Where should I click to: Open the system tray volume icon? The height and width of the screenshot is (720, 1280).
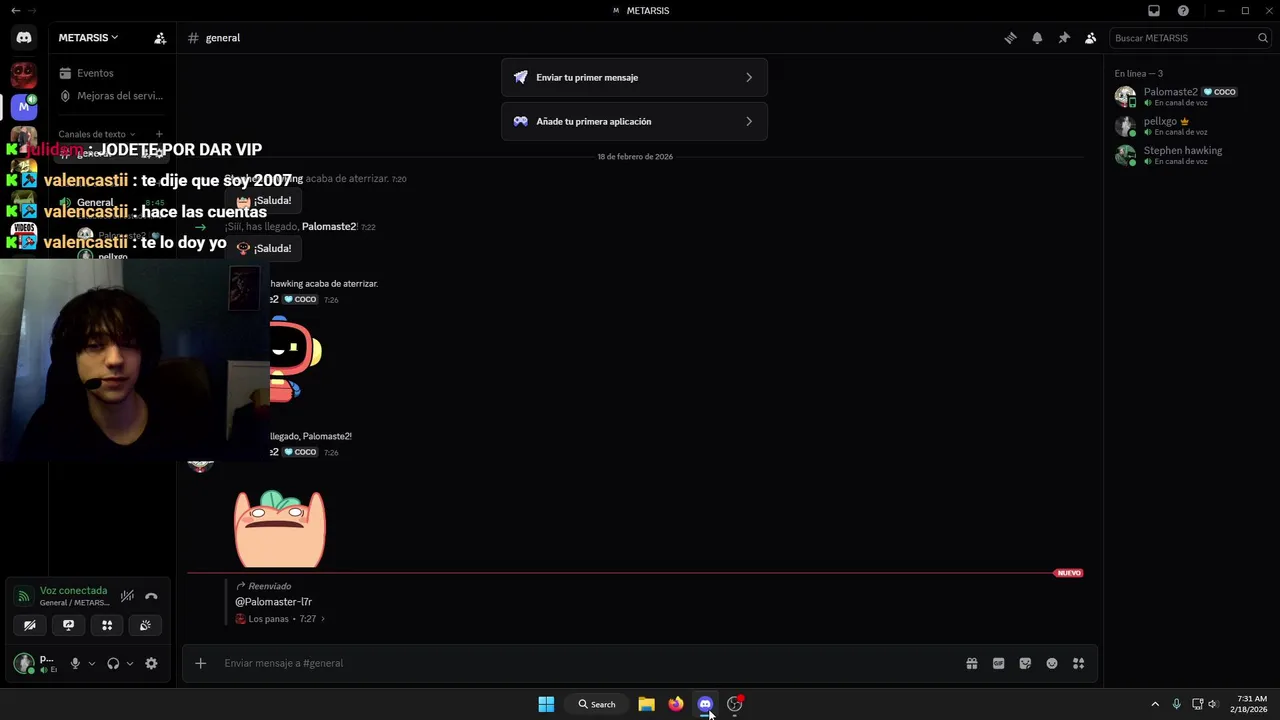pos(1213,704)
